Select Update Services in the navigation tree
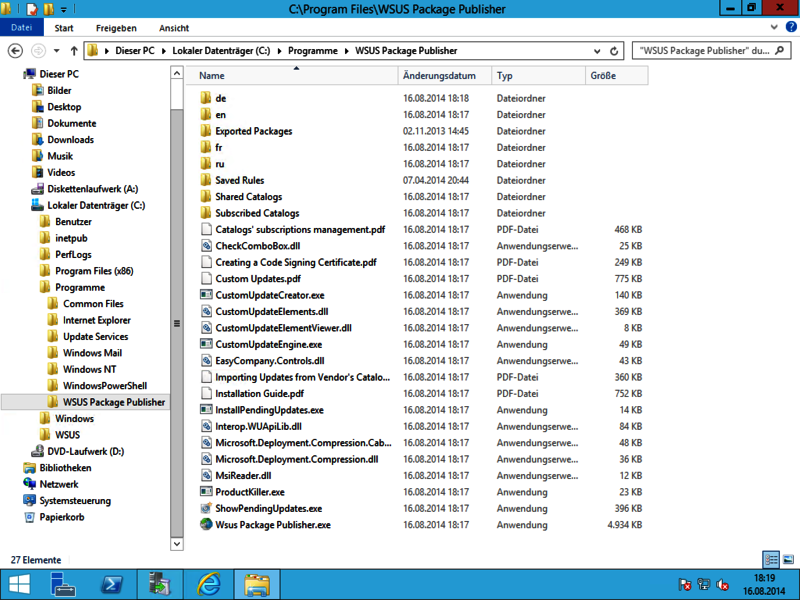Image resolution: width=800 pixels, height=600 pixels. tap(95, 337)
